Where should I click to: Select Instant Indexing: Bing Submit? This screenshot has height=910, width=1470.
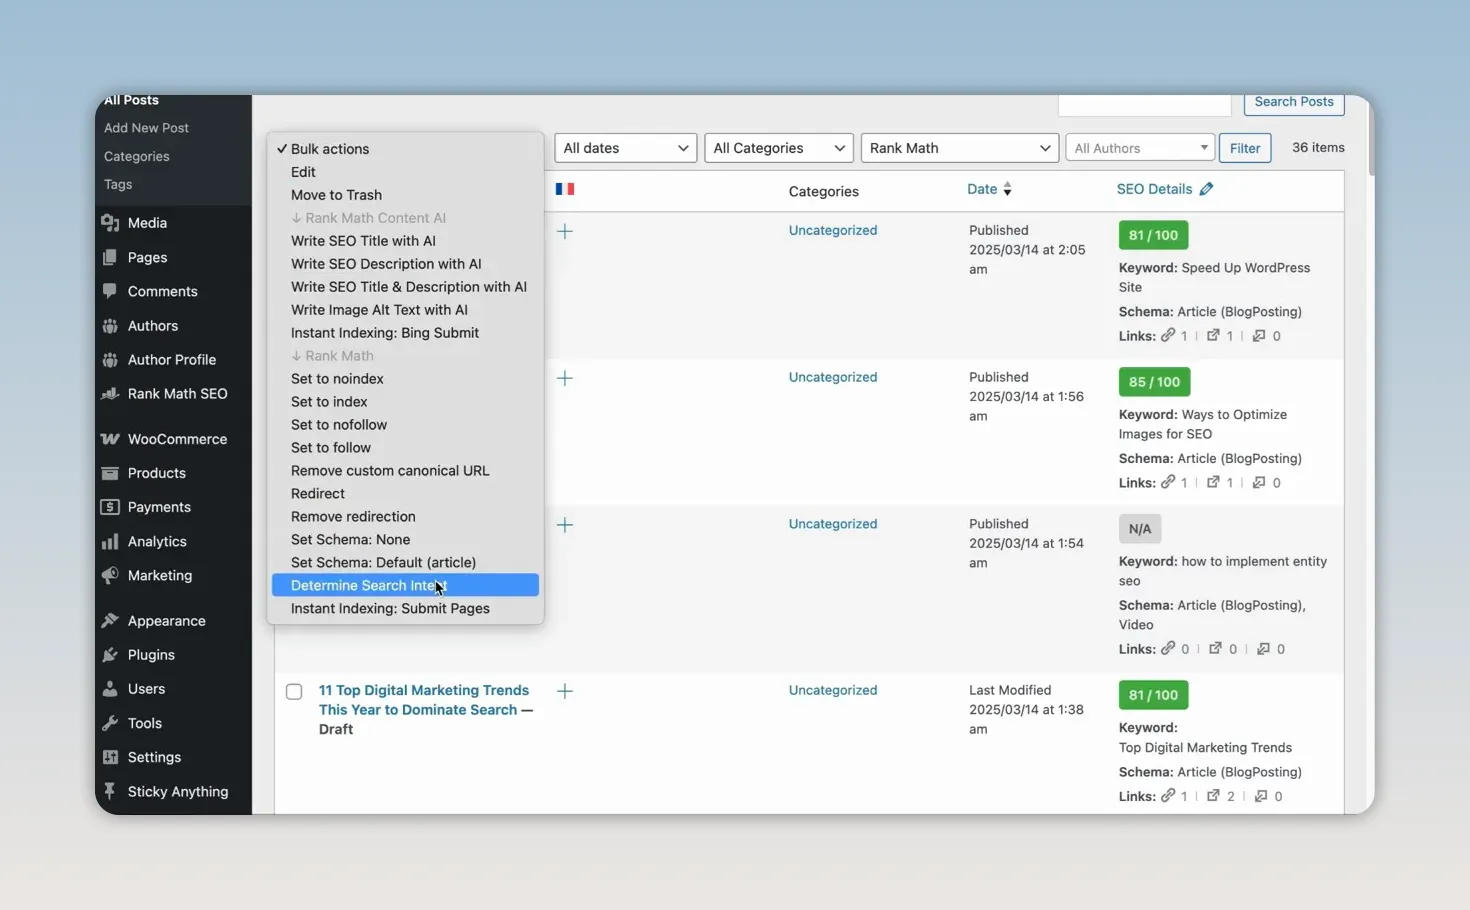[405, 333]
